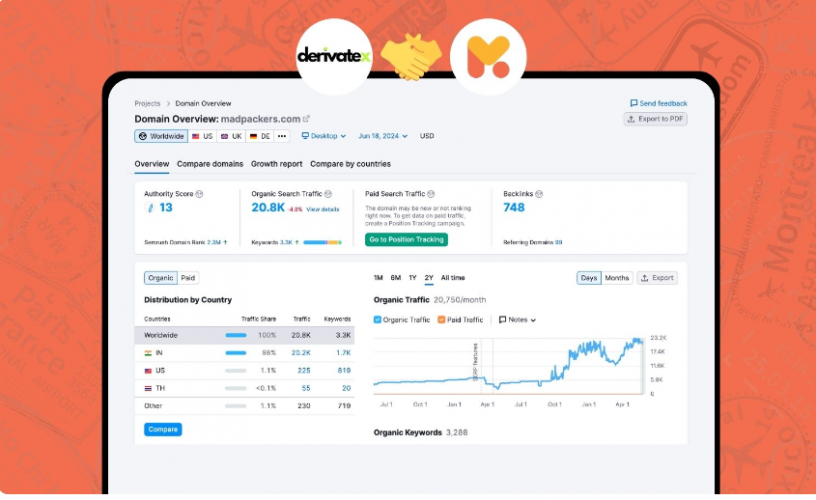Expand the Notes dropdown
816x500 pixels.
pyautogui.click(x=517, y=319)
